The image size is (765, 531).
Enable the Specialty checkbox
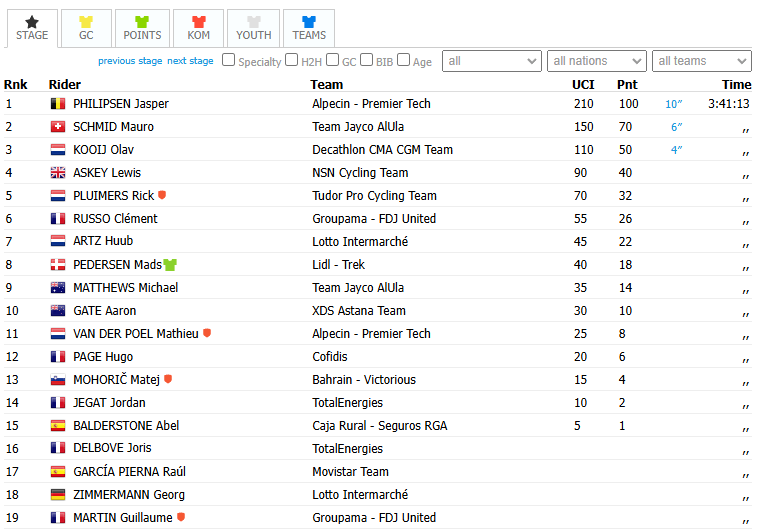[x=228, y=60]
